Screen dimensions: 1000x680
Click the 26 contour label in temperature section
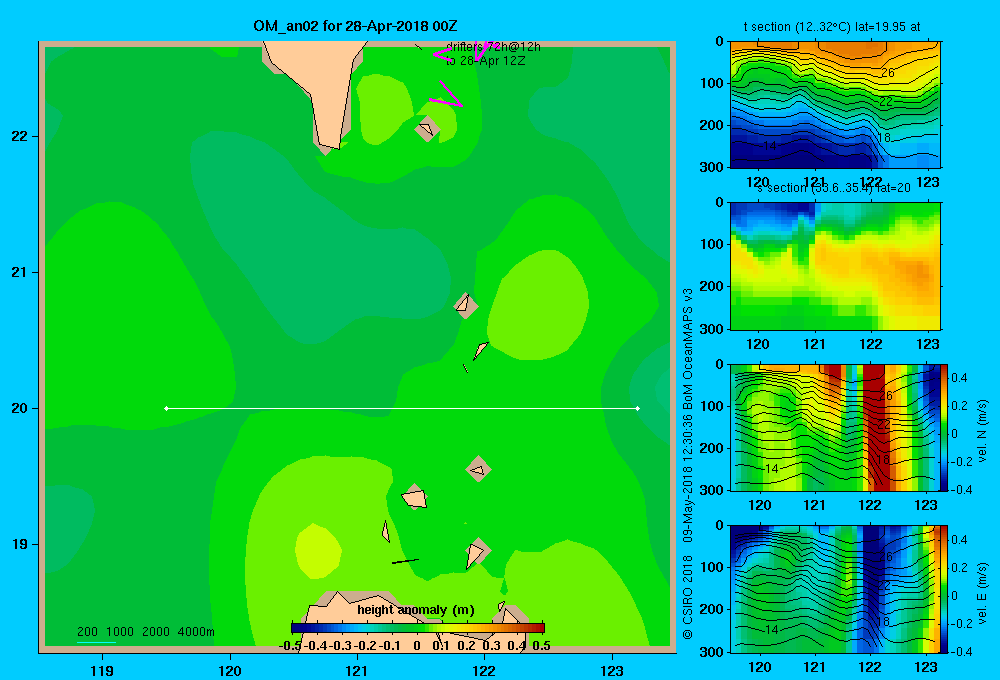(x=887, y=73)
